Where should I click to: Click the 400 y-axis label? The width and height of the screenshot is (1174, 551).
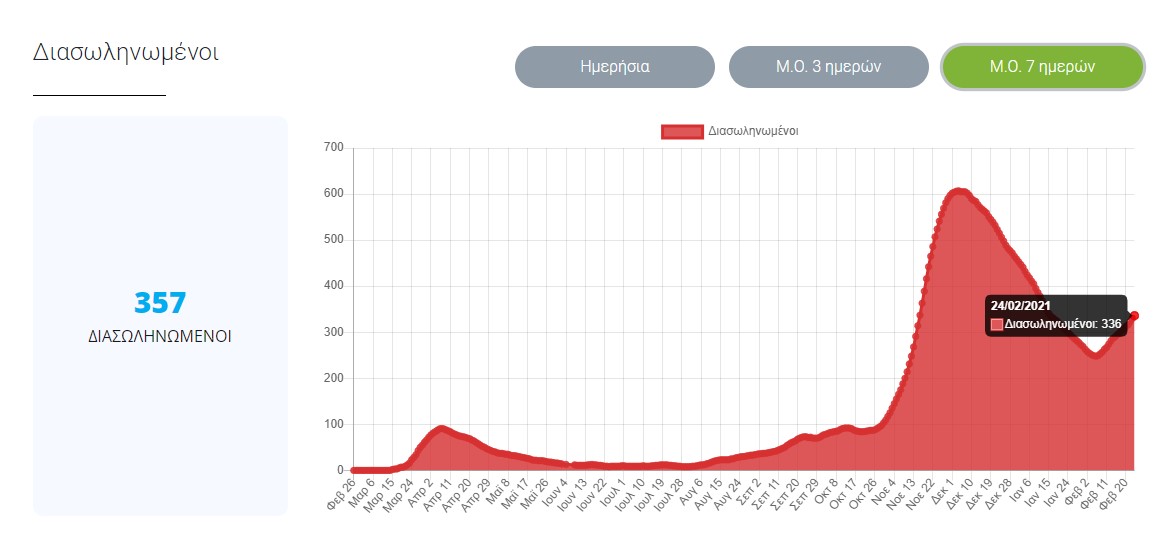tap(334, 286)
